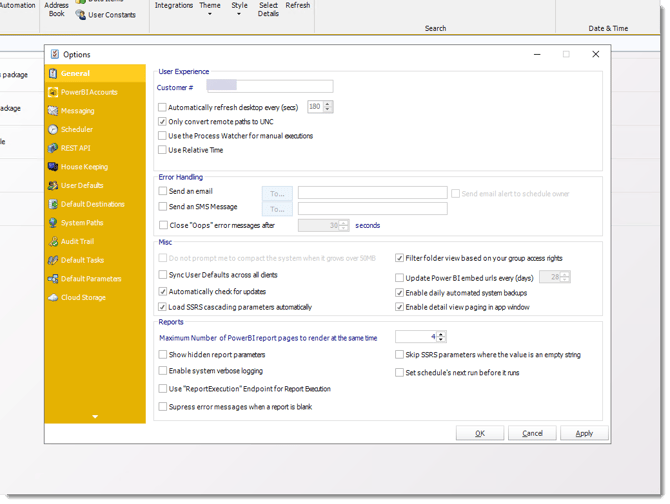Open the PowerBI Accounts icon in sidebar
The image size is (670, 504).
pyautogui.click(x=53, y=92)
